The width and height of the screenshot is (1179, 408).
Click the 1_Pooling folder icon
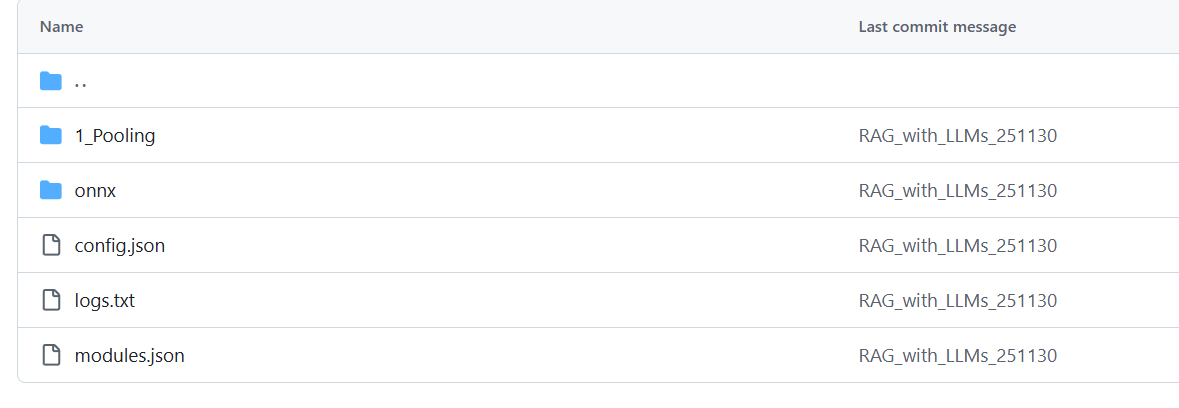pos(50,136)
